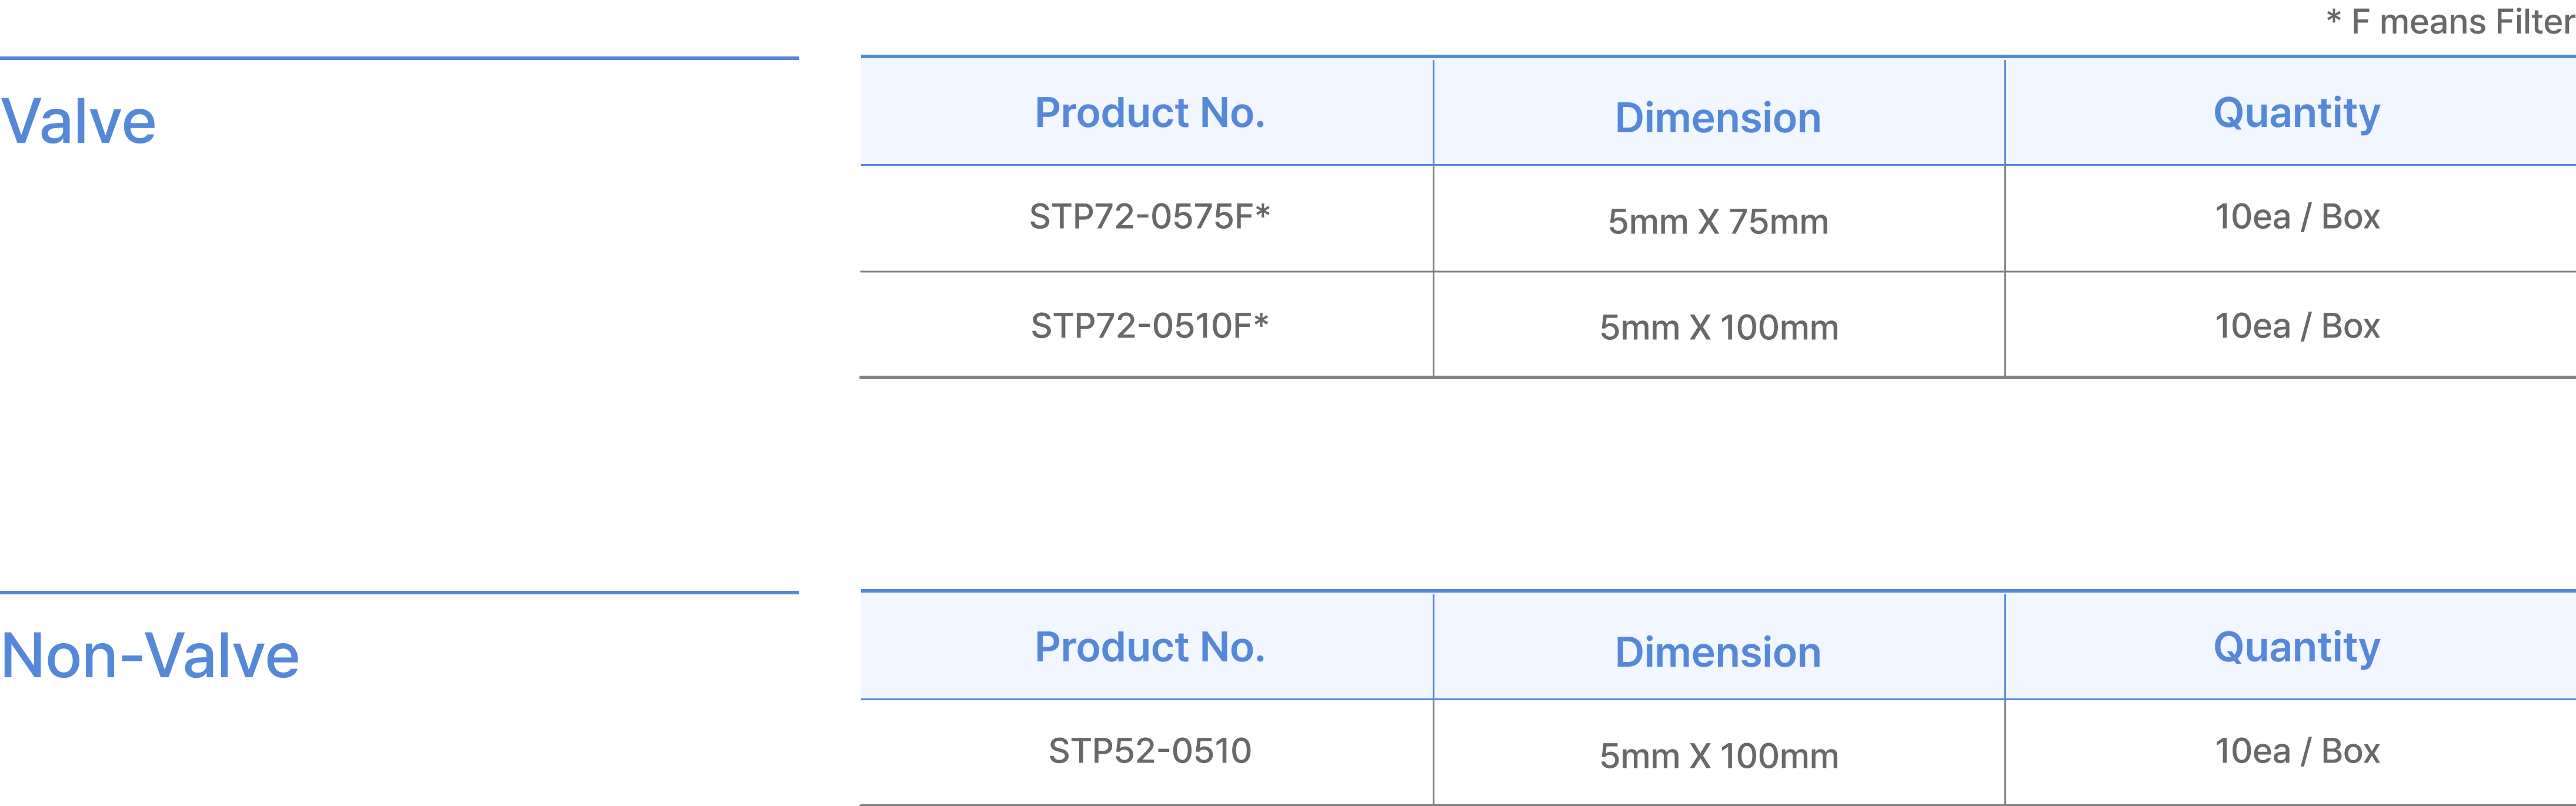Click quantity cell for STP72-0510F* row
2576x806 pixels.
tap(2296, 326)
